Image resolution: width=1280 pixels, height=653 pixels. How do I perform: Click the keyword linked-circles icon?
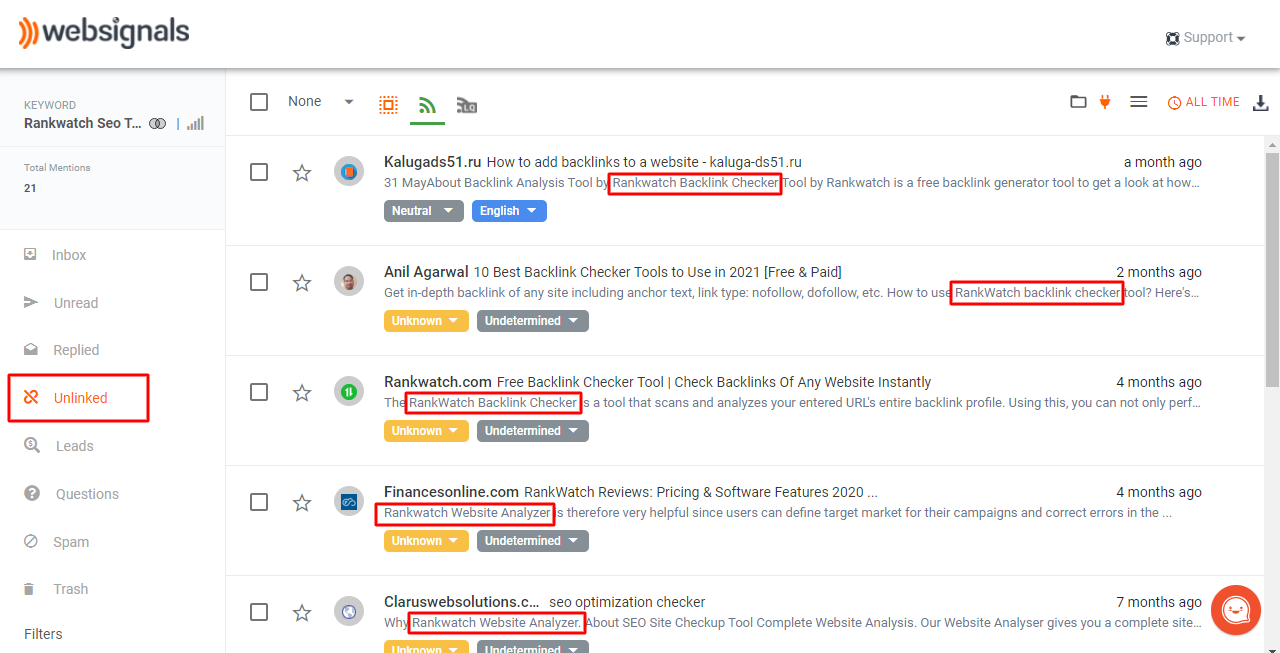pos(157,123)
